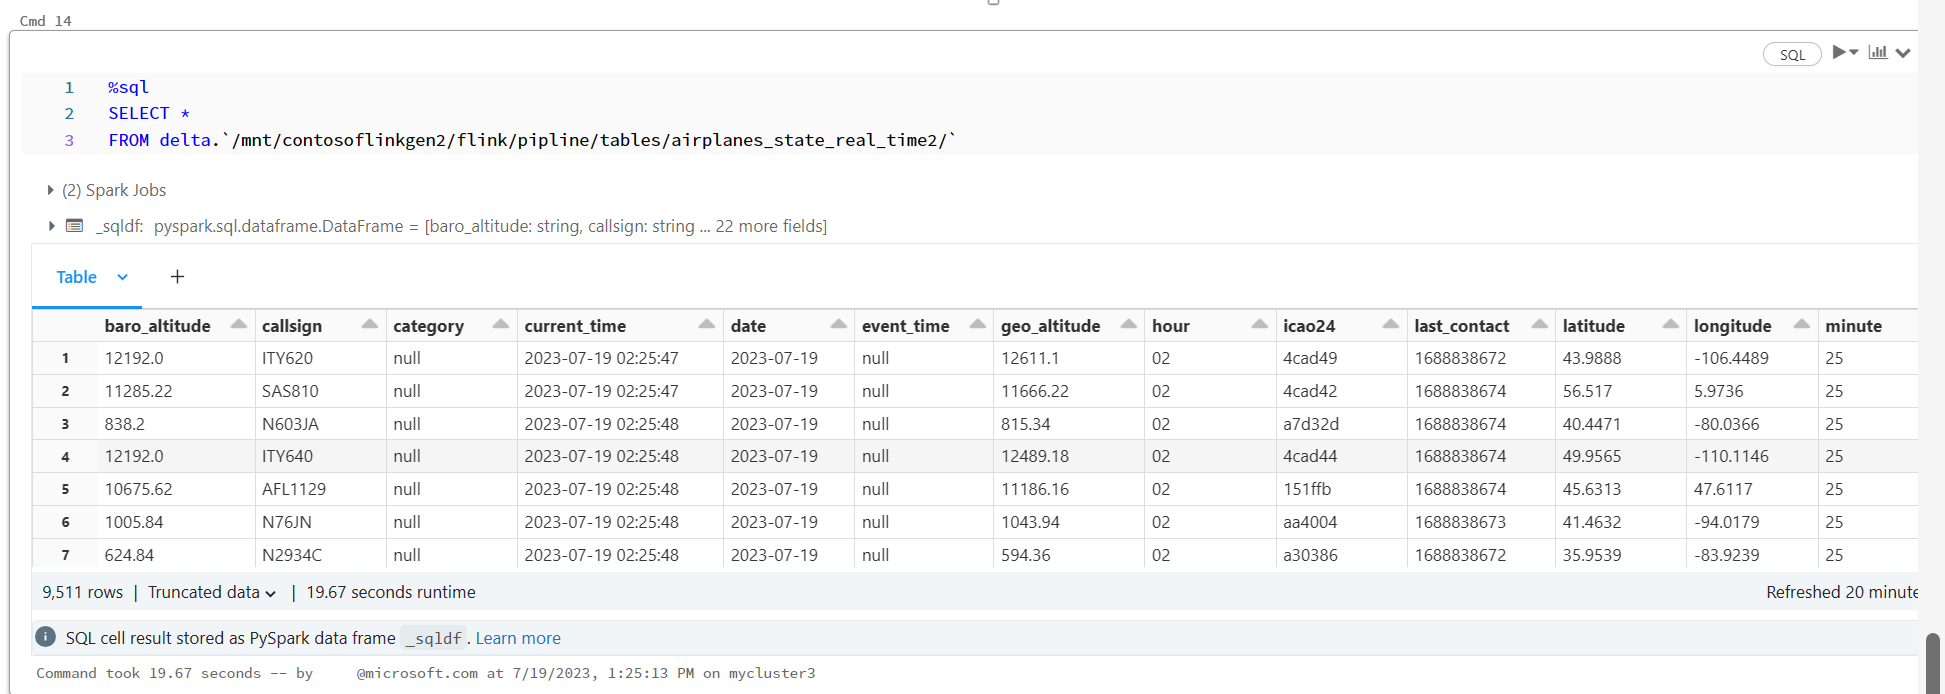Click the cell collapse chevron icon
1945x694 pixels.
(1903, 53)
